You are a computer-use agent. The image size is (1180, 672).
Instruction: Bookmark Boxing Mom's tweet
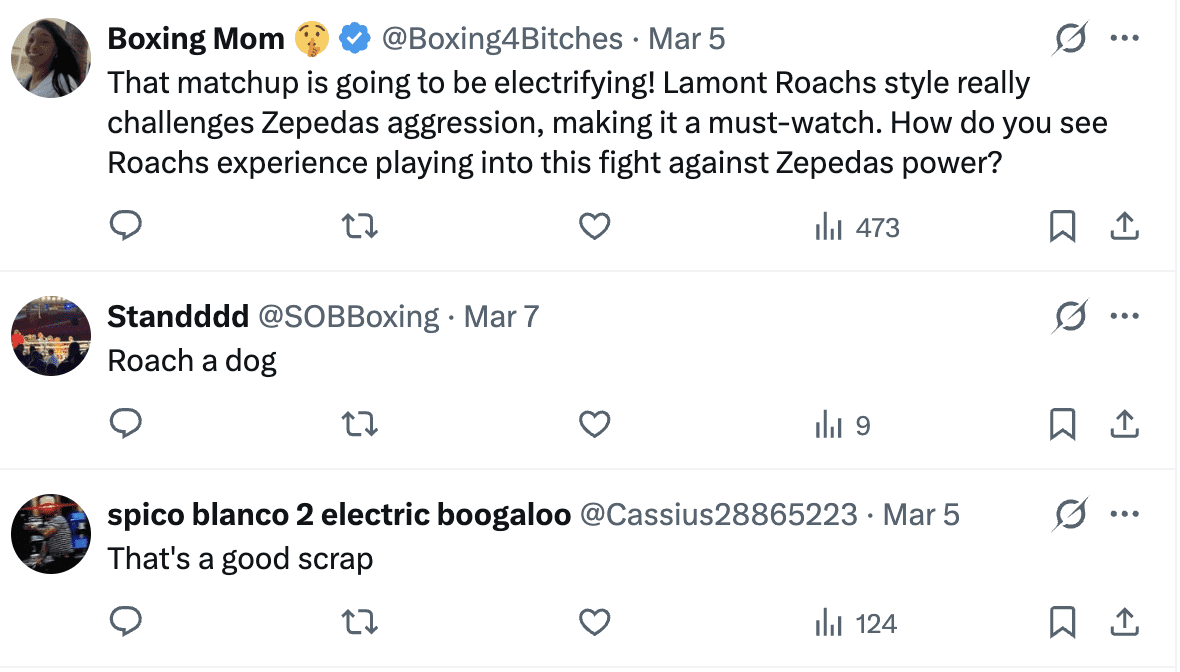pos(1062,228)
